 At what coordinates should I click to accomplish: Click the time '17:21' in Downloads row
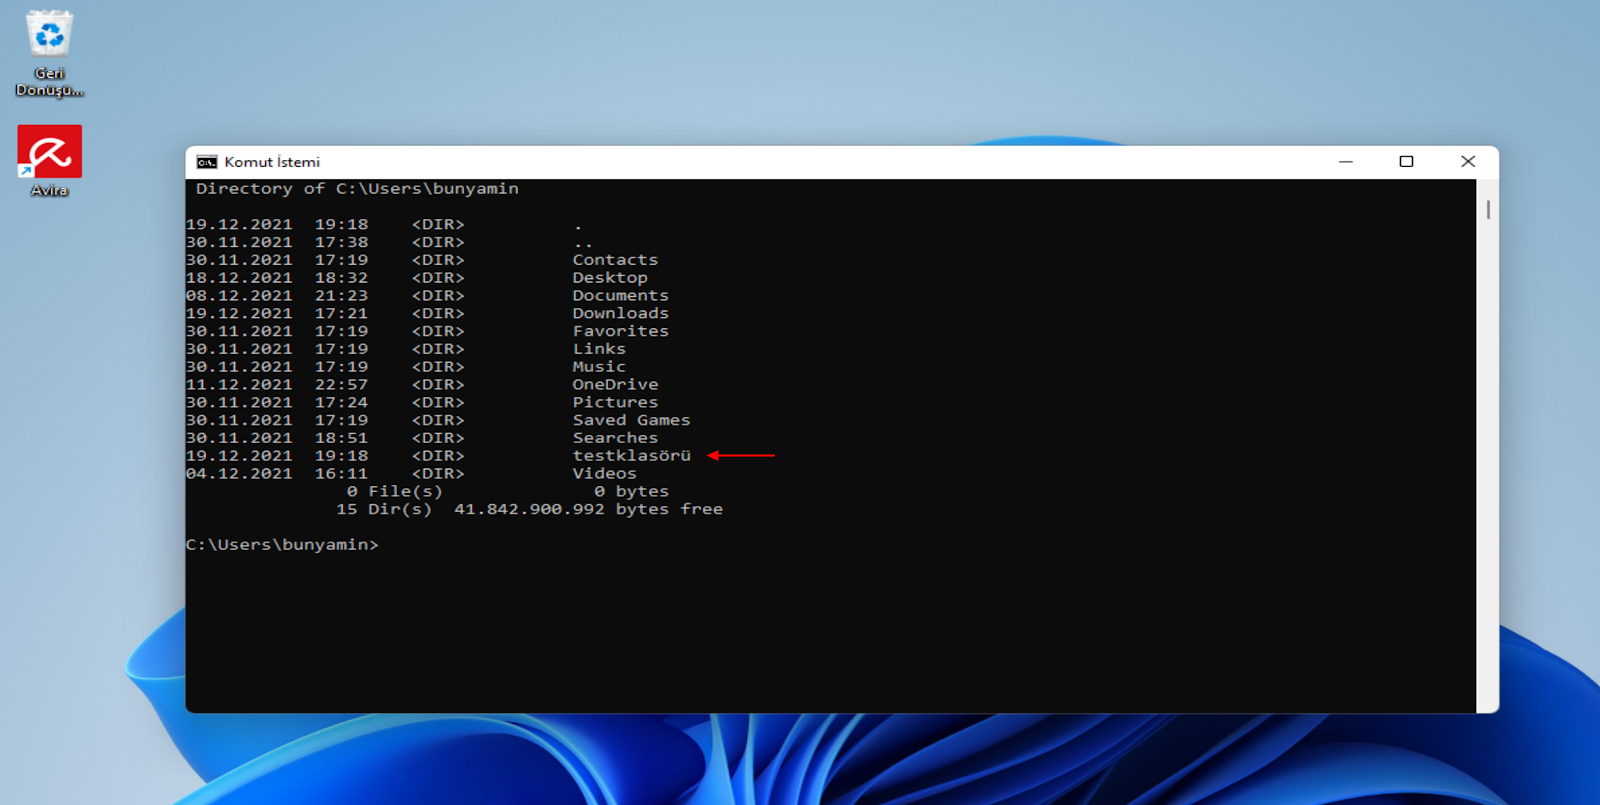[341, 313]
